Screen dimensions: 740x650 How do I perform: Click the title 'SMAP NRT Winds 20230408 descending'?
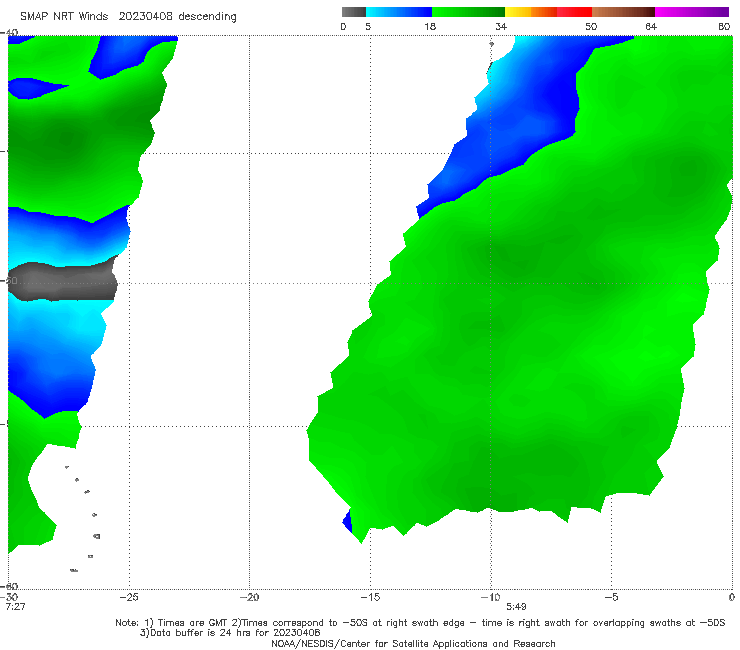click(x=128, y=17)
